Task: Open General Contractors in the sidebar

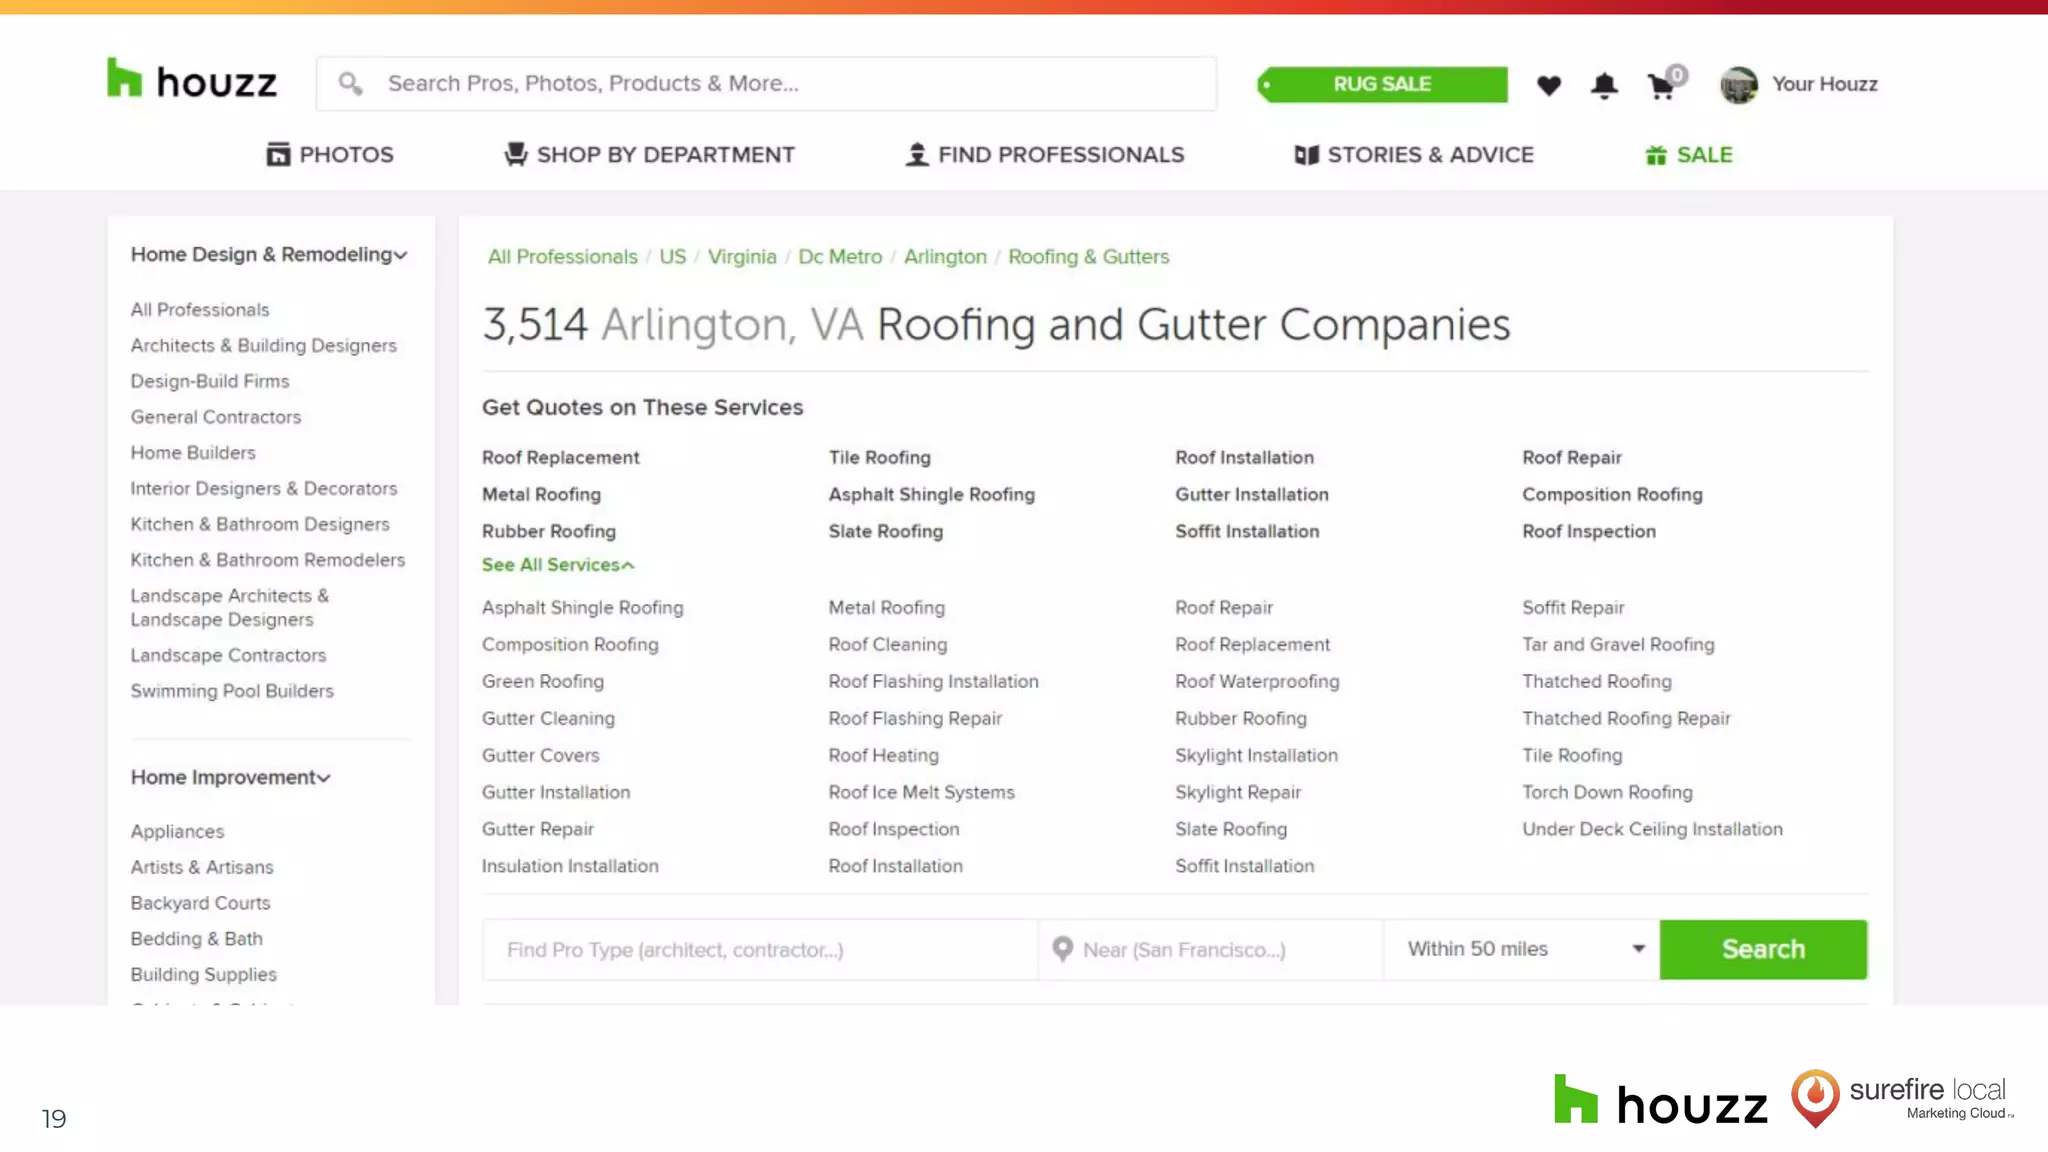Action: (215, 417)
